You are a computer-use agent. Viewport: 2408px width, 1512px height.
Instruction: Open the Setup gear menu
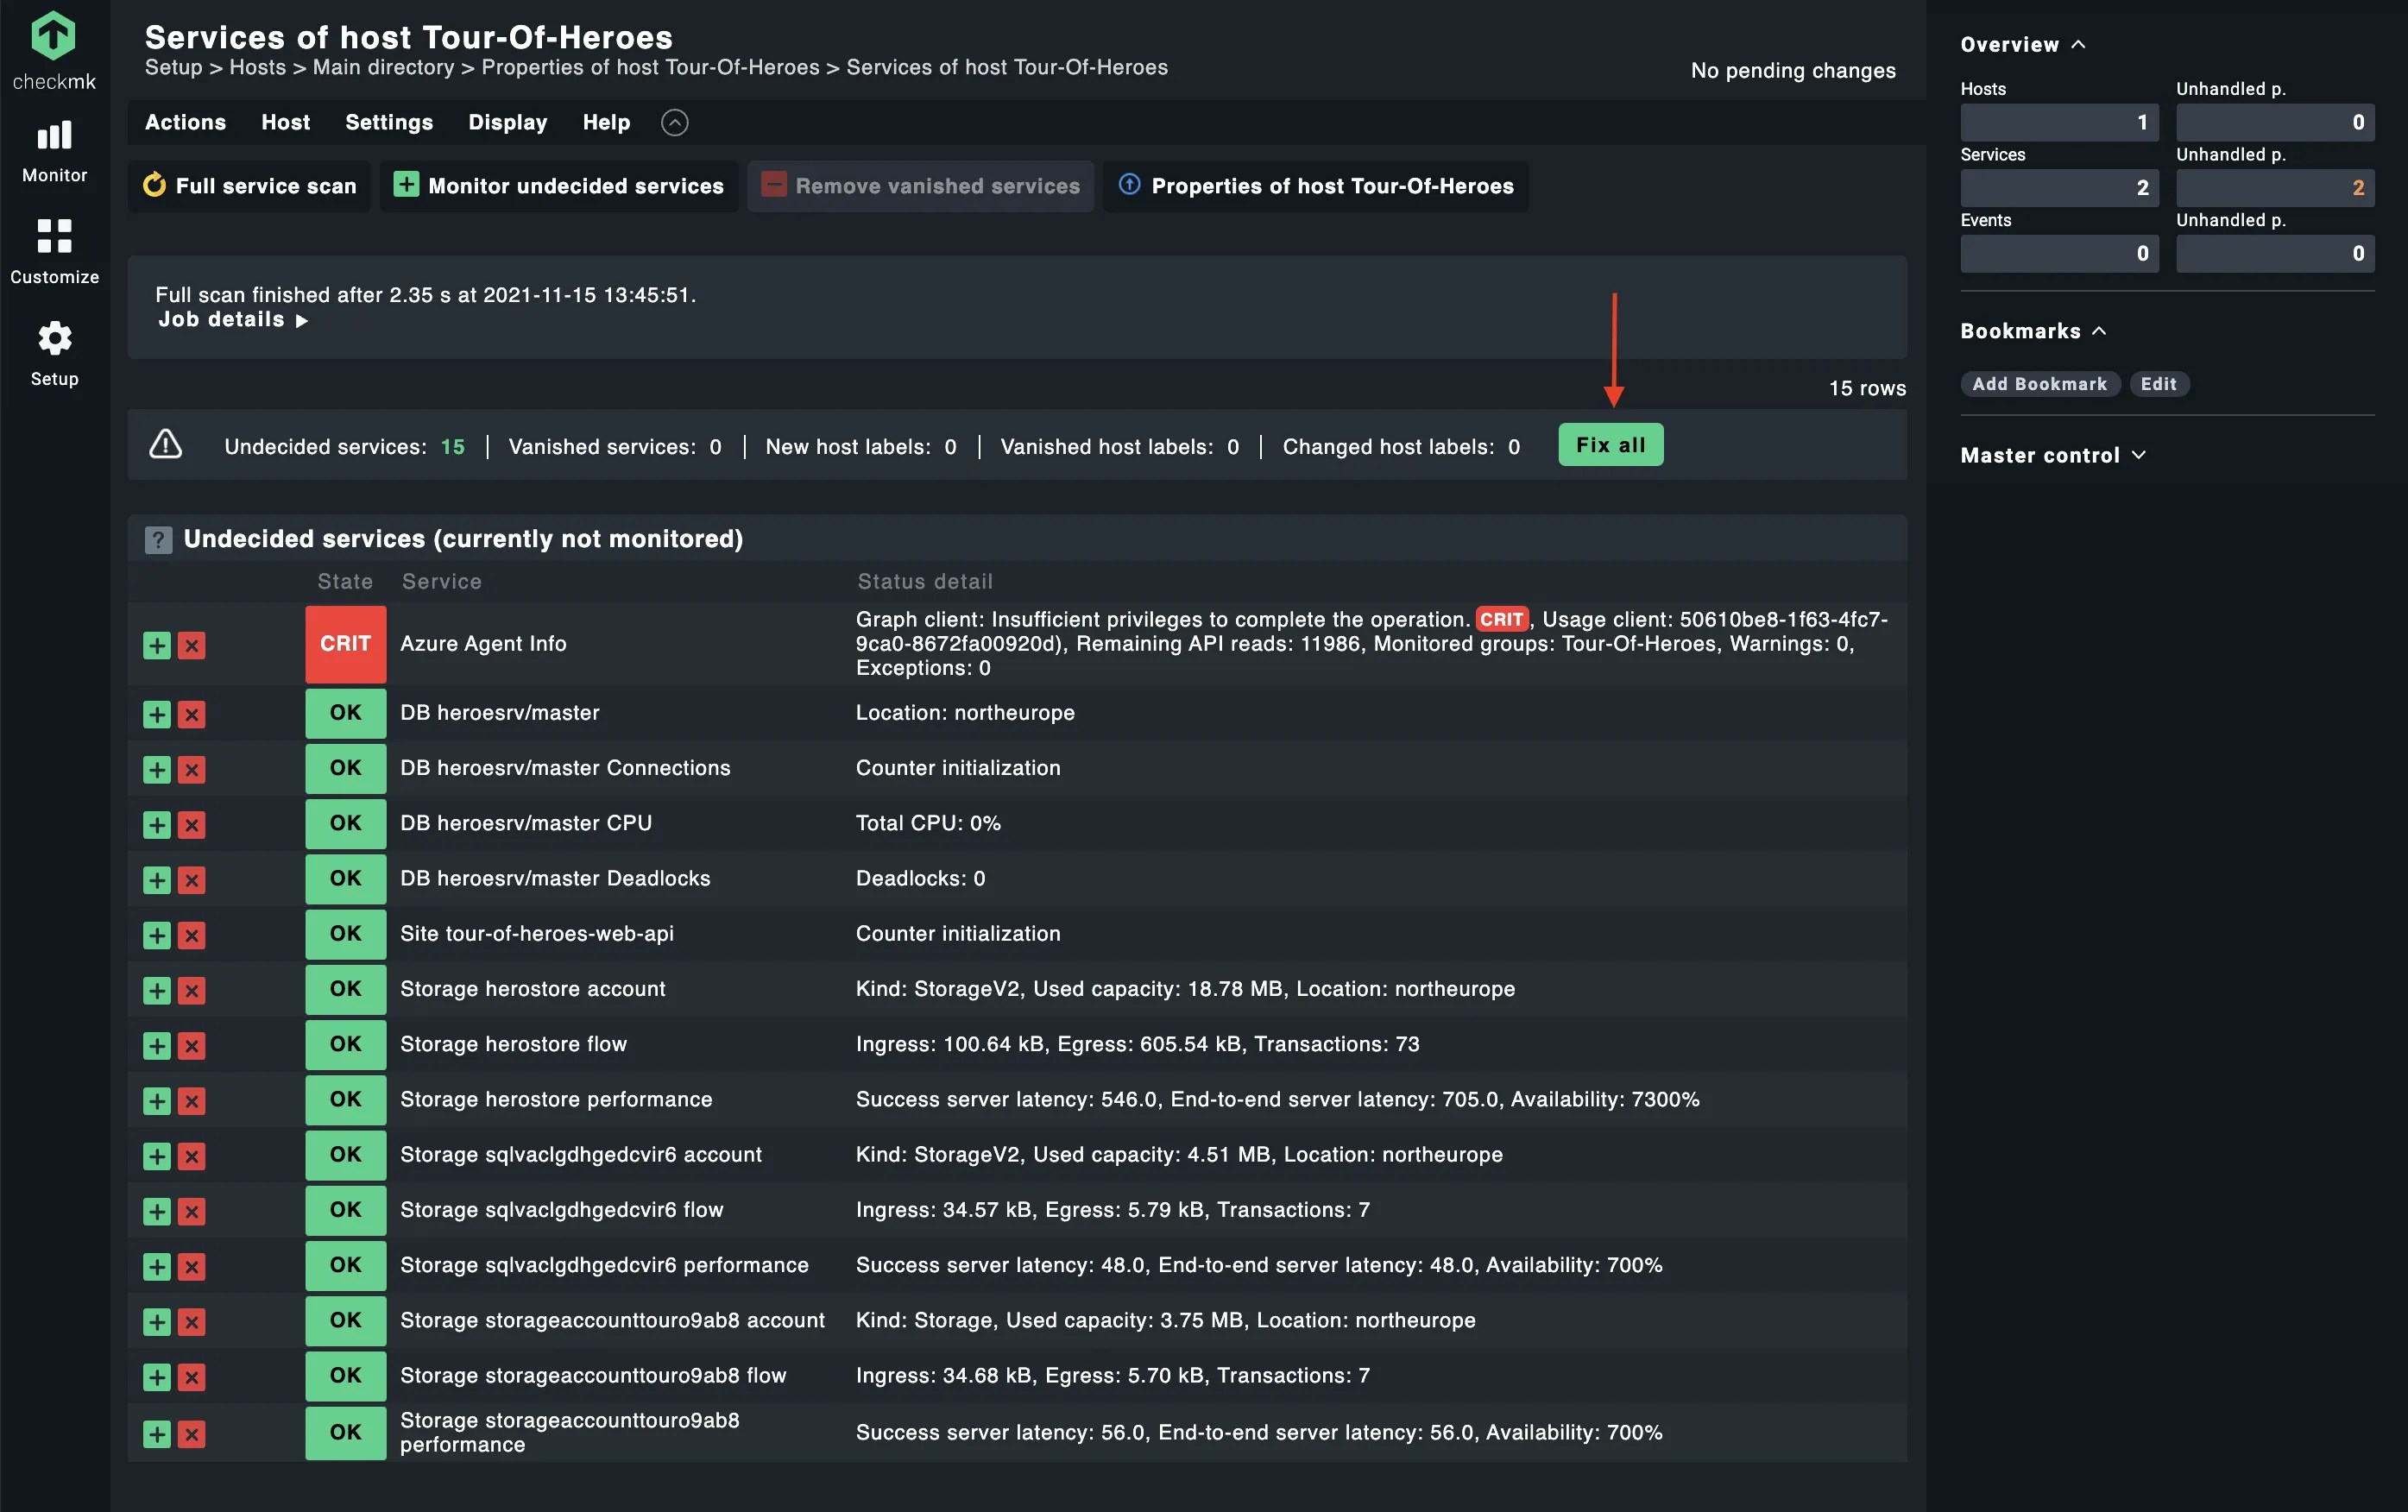click(x=54, y=354)
